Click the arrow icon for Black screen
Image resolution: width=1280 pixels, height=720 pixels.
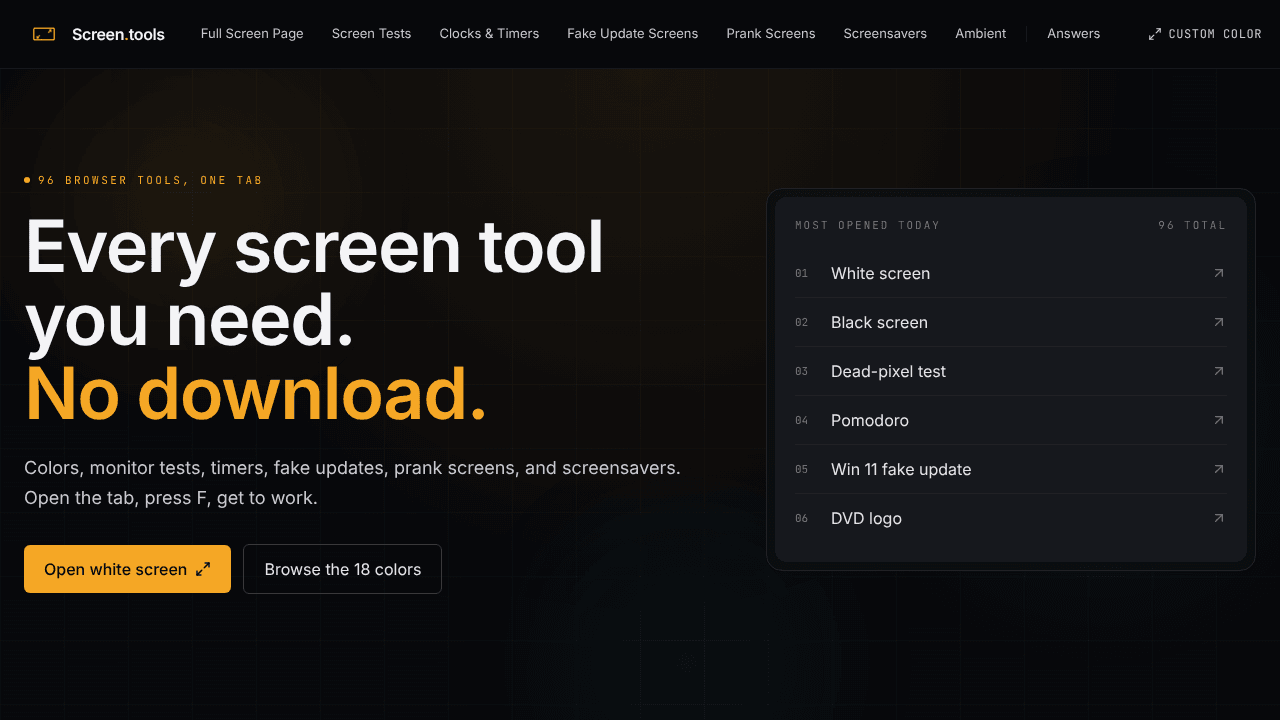point(1218,322)
